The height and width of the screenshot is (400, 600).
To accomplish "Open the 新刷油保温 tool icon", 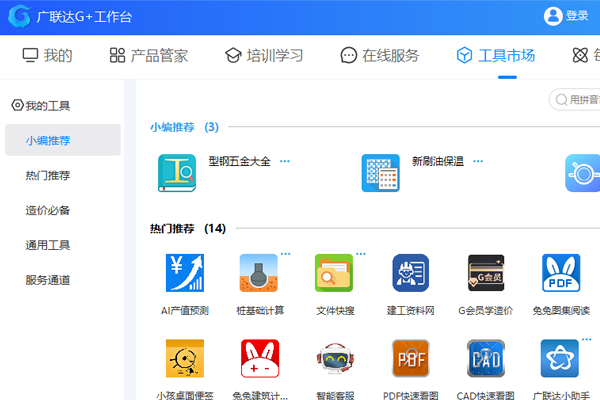I will pyautogui.click(x=380, y=173).
